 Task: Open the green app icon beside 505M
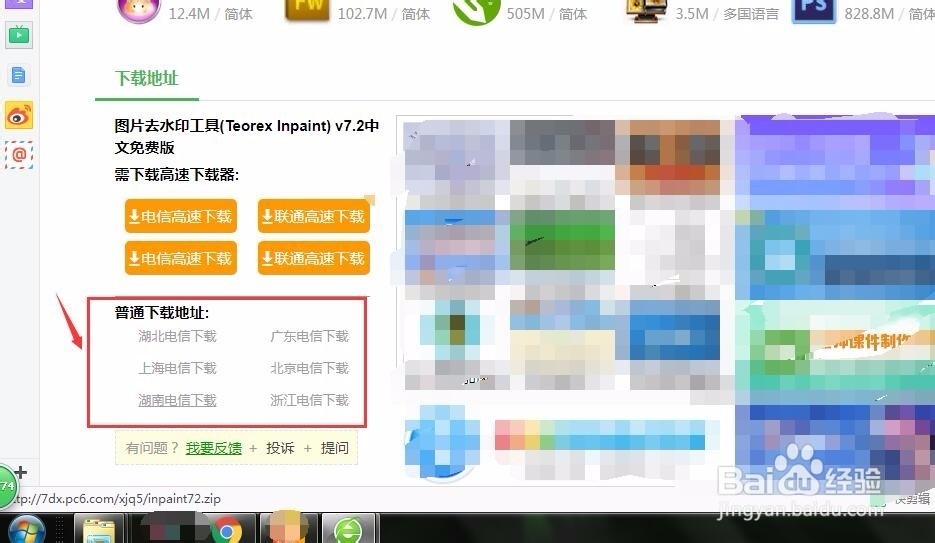476,11
